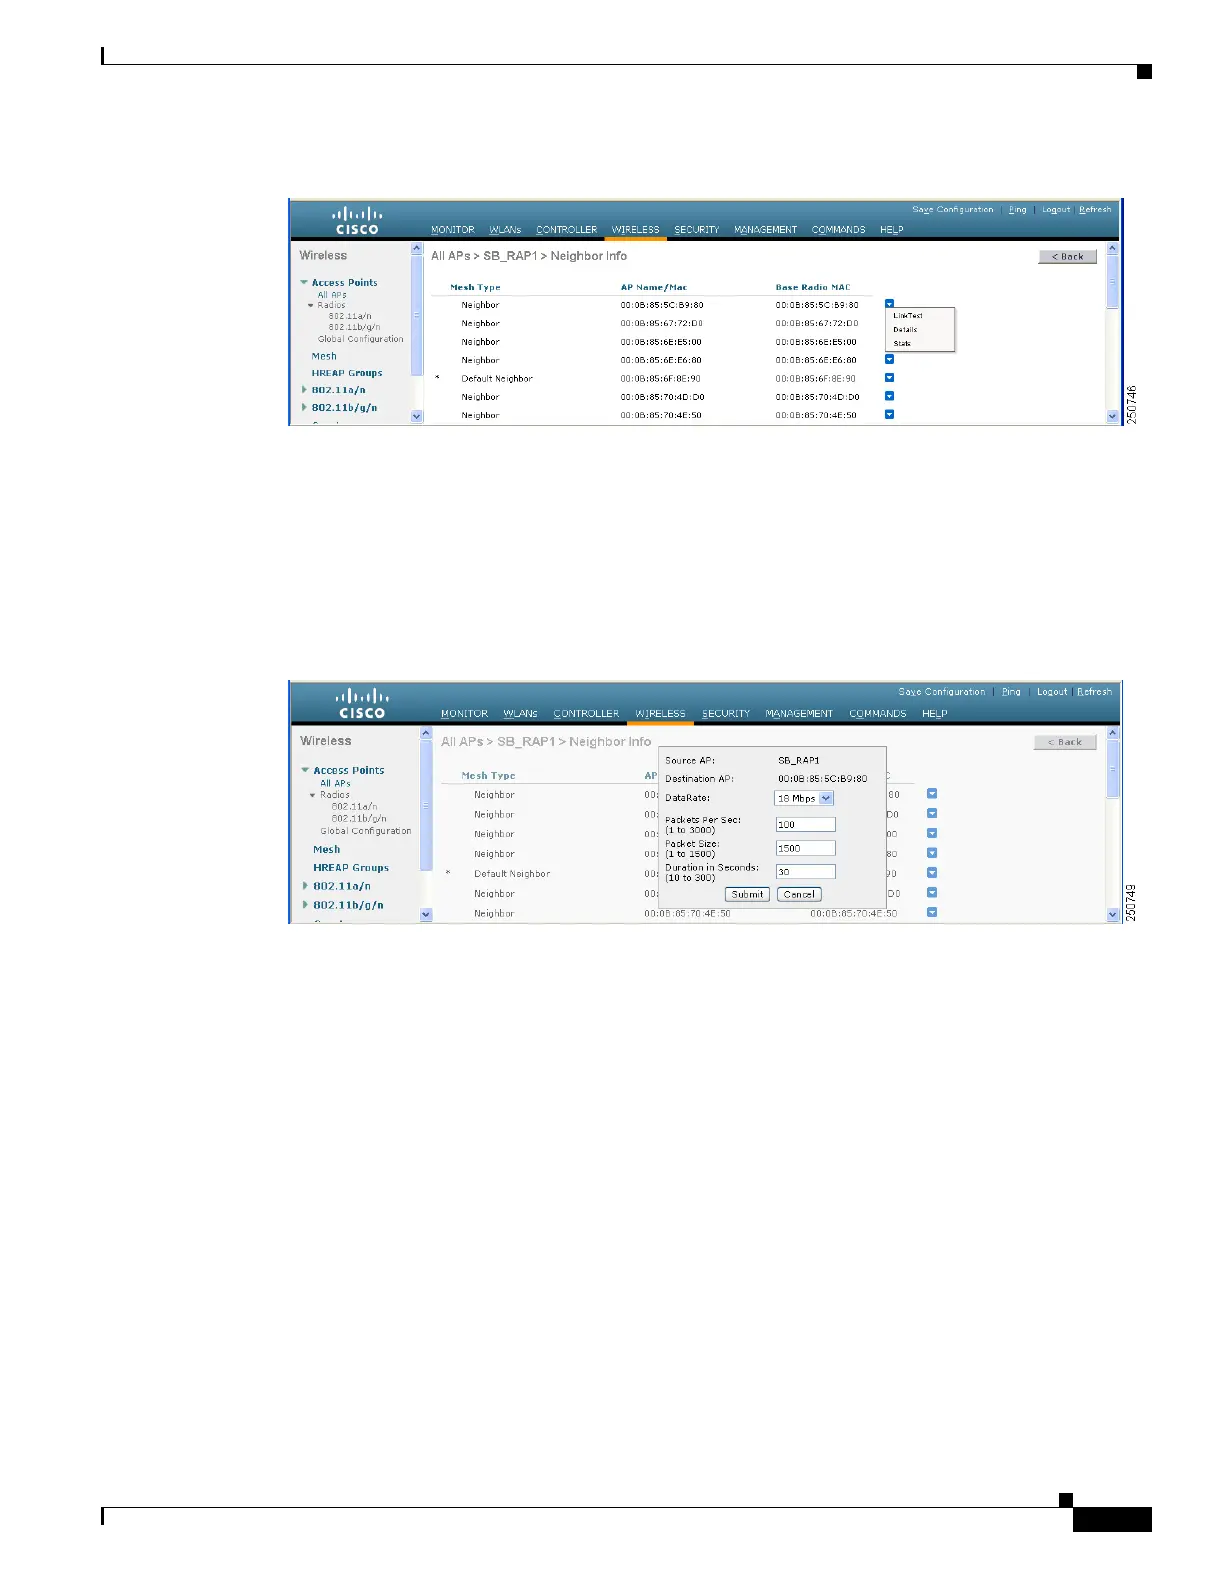Open actions arrow for 00:0B:85:70:4D:D0 in menu screenshot
The height and width of the screenshot is (1584, 1224).
pyautogui.click(x=889, y=396)
